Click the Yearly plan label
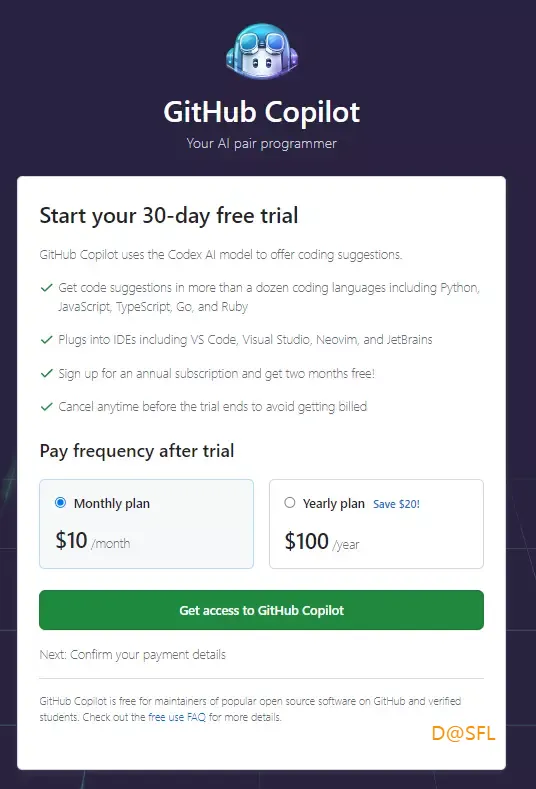The width and height of the screenshot is (536, 789). click(x=334, y=504)
